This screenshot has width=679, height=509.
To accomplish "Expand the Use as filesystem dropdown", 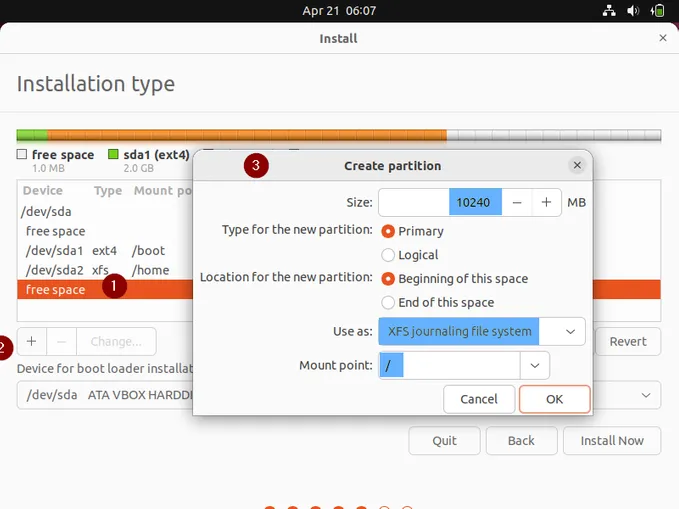I will [x=569, y=331].
